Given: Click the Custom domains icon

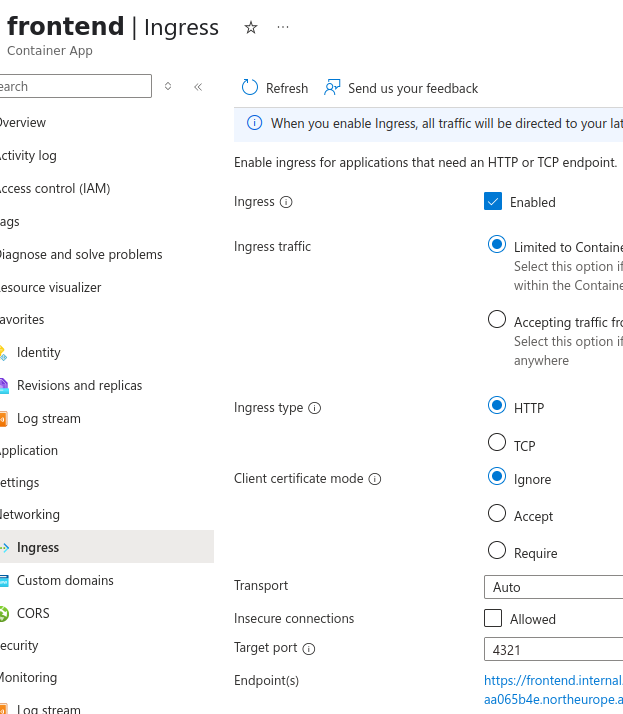Looking at the screenshot, I should click(4, 581).
